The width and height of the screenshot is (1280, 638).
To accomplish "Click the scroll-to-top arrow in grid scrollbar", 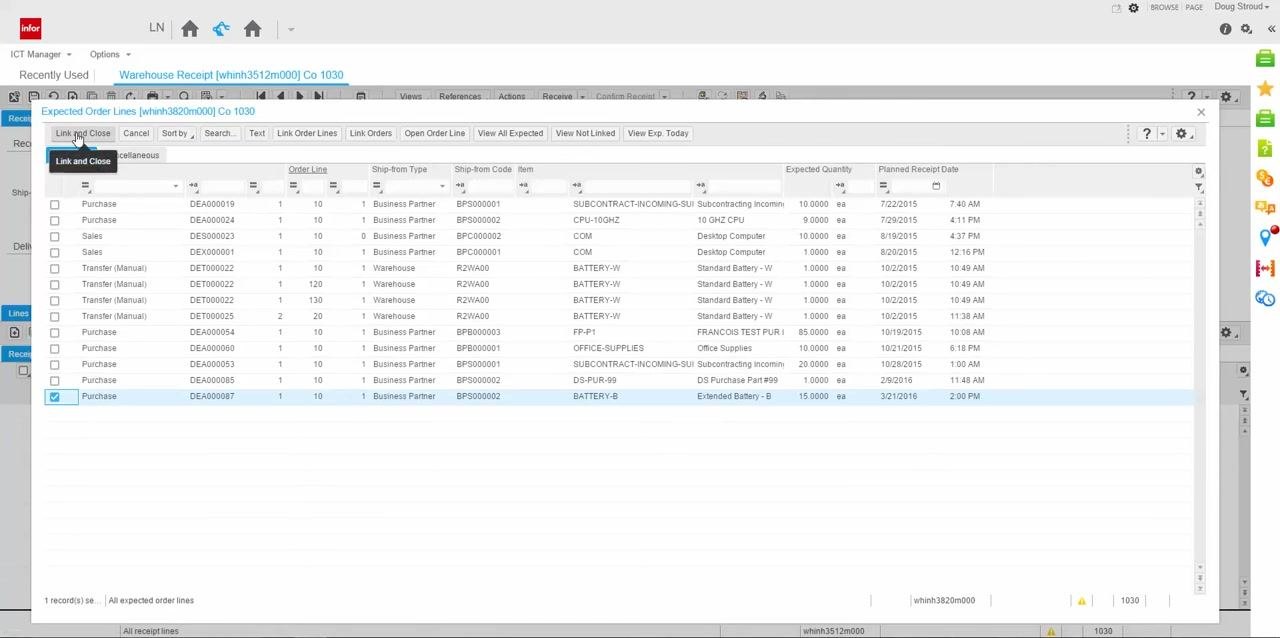I will [x=1199, y=205].
